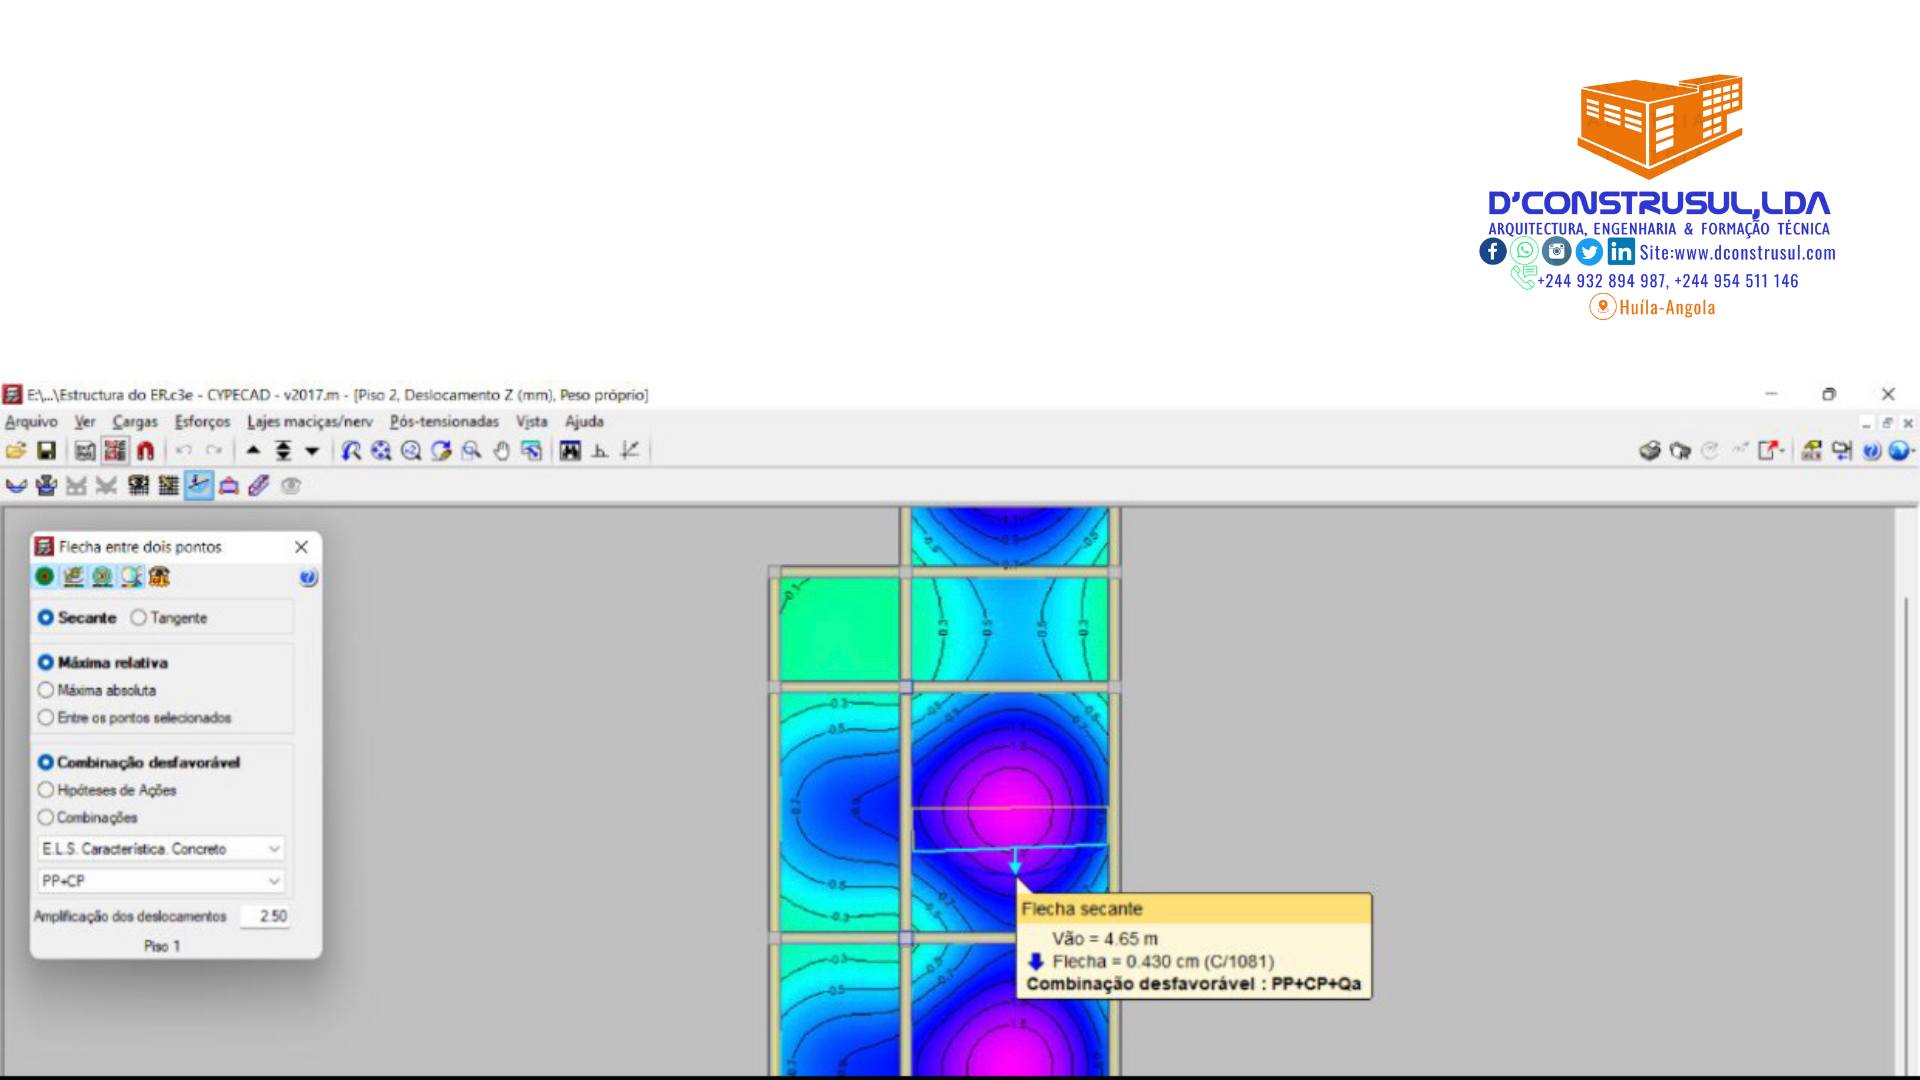Viewport: 1920px width, 1080px height.
Task: Open the Pós-tensionadas menu
Action: (x=444, y=422)
